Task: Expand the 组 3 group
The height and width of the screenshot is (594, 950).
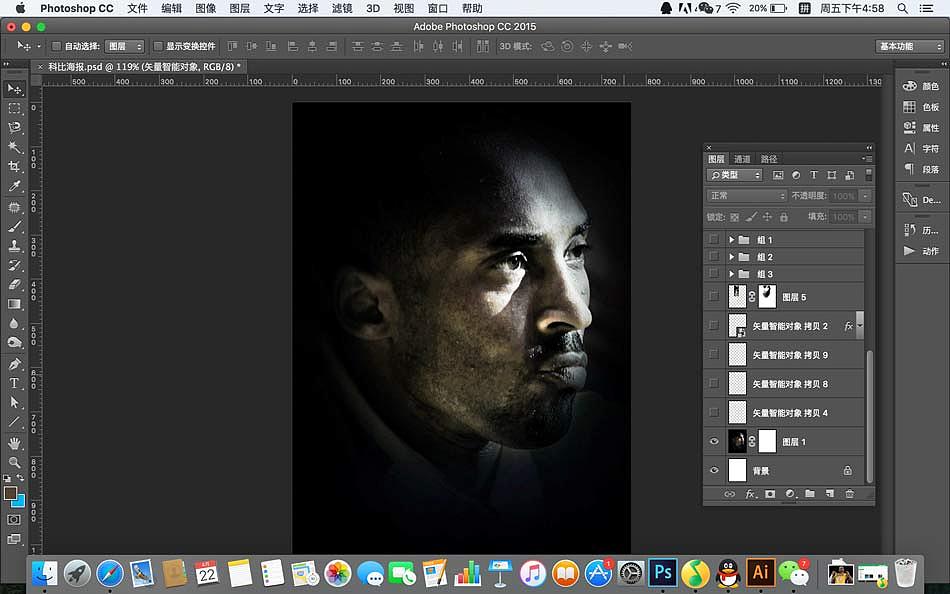Action: [731, 273]
